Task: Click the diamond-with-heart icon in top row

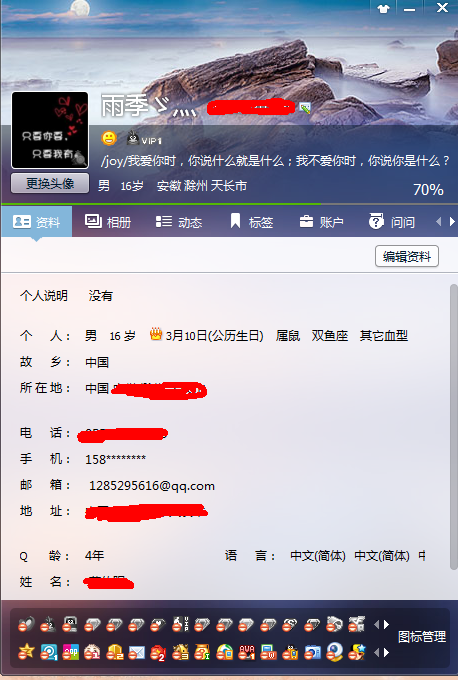Action: point(158,624)
